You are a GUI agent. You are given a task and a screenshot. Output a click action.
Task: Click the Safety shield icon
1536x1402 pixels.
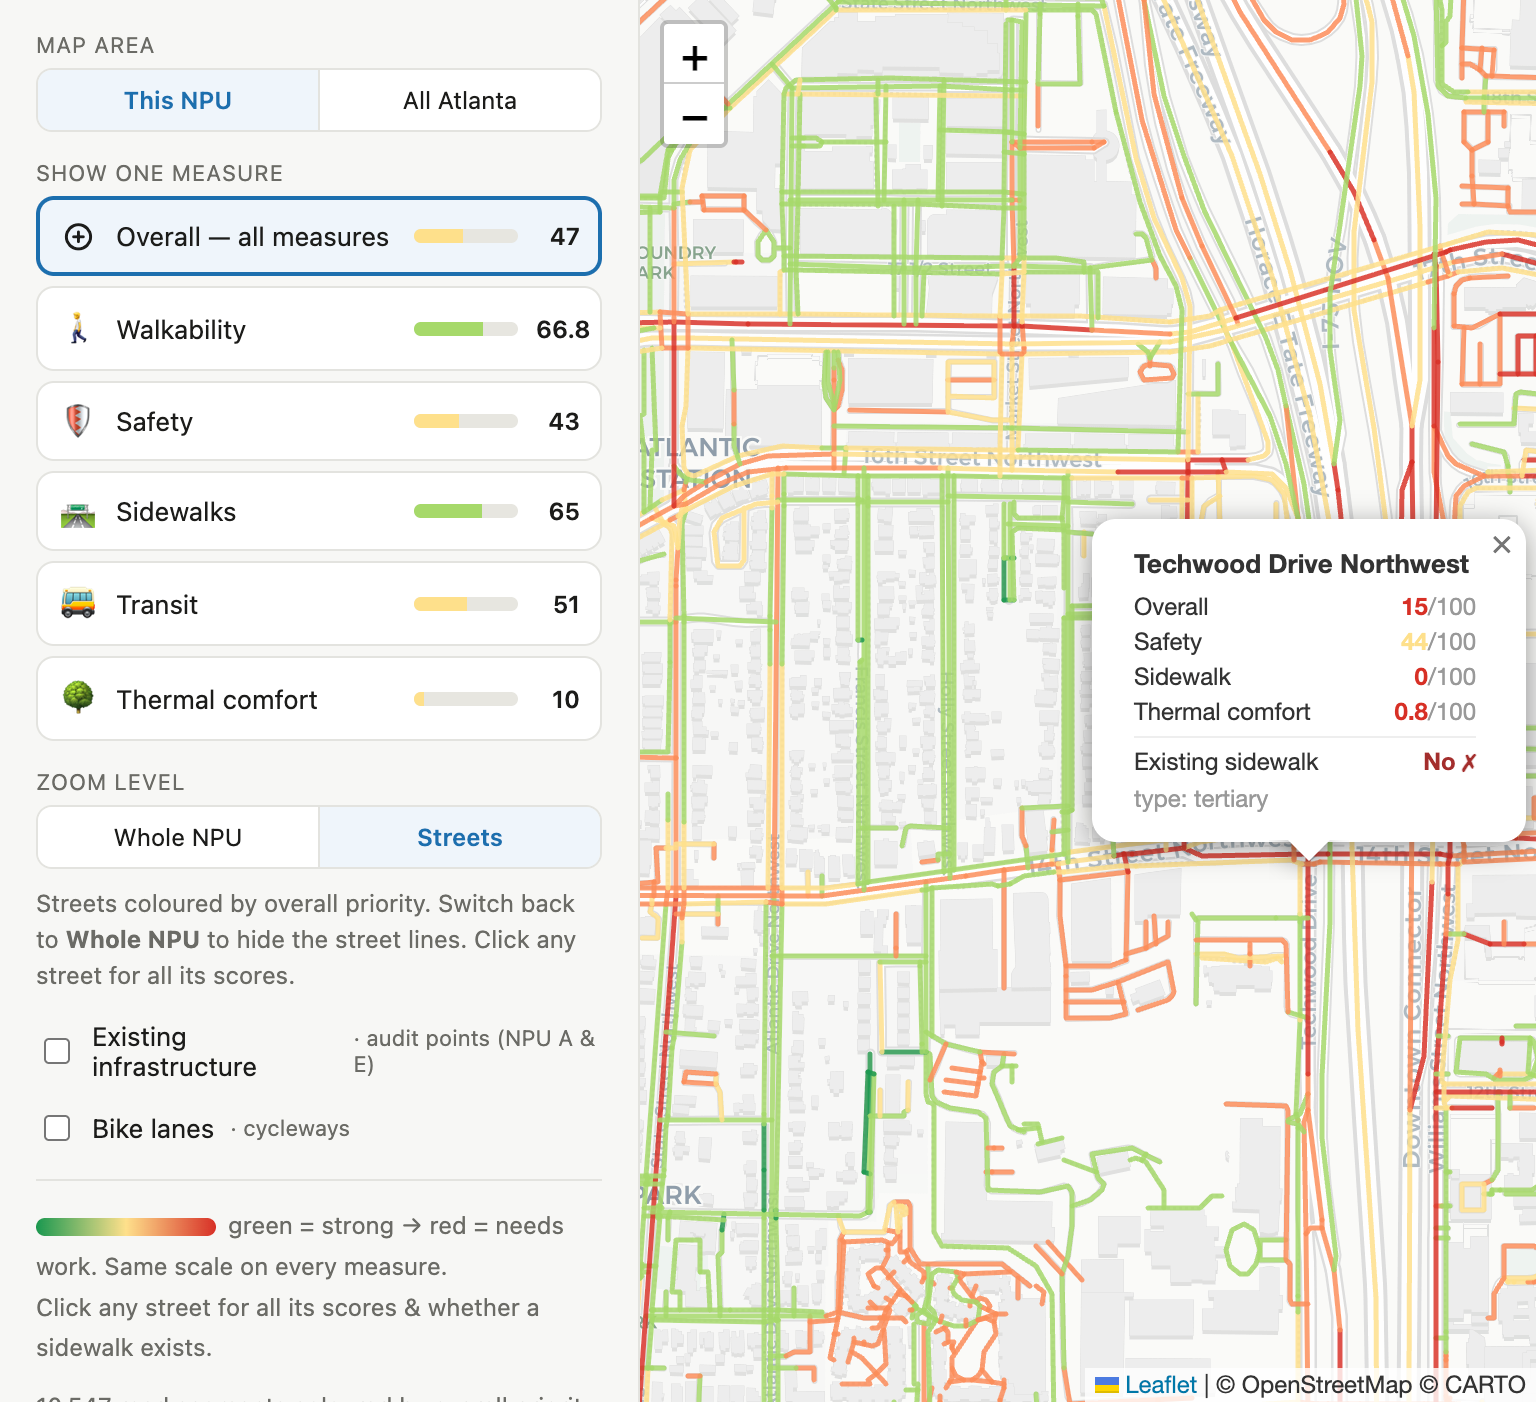[78, 421]
